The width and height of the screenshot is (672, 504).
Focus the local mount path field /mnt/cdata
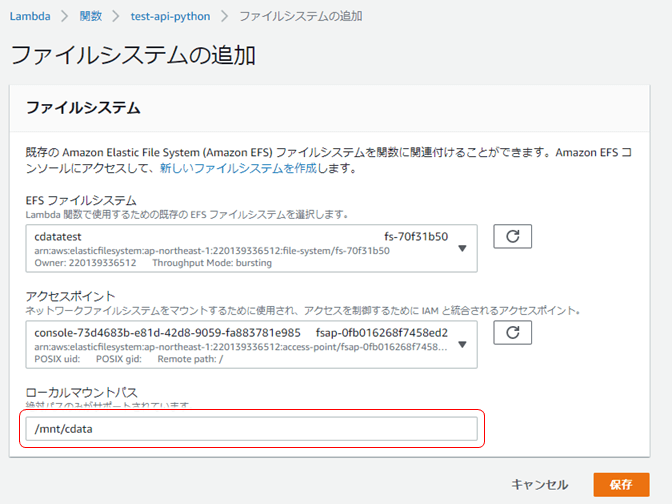[x=251, y=429]
